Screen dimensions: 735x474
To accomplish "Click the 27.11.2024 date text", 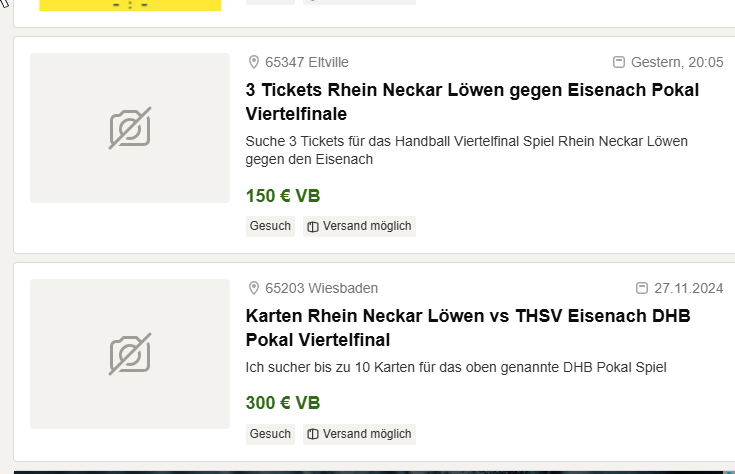I will [x=688, y=289].
